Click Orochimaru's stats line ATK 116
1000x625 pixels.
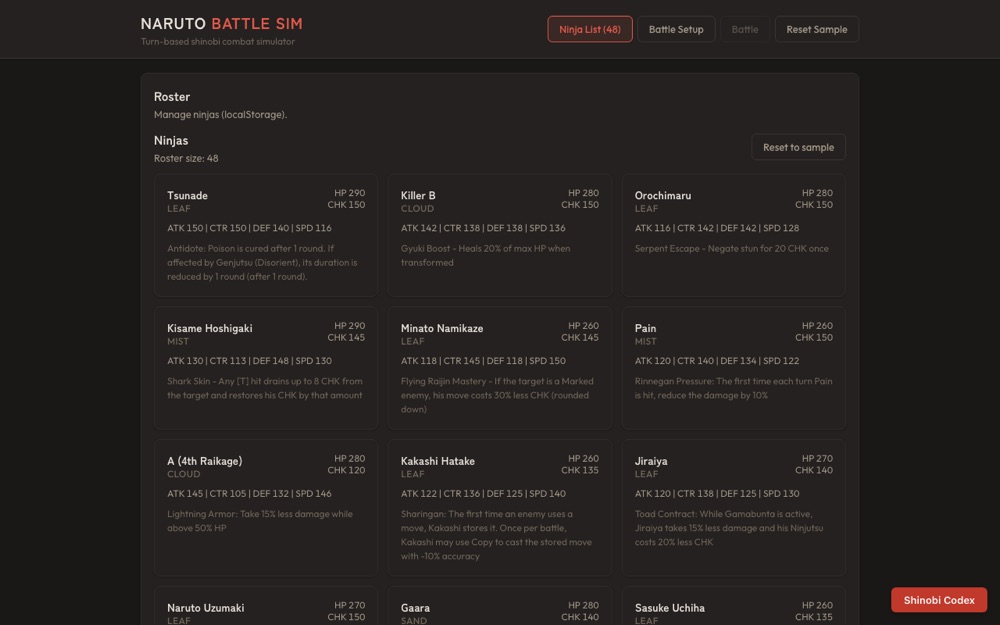[x=717, y=228]
